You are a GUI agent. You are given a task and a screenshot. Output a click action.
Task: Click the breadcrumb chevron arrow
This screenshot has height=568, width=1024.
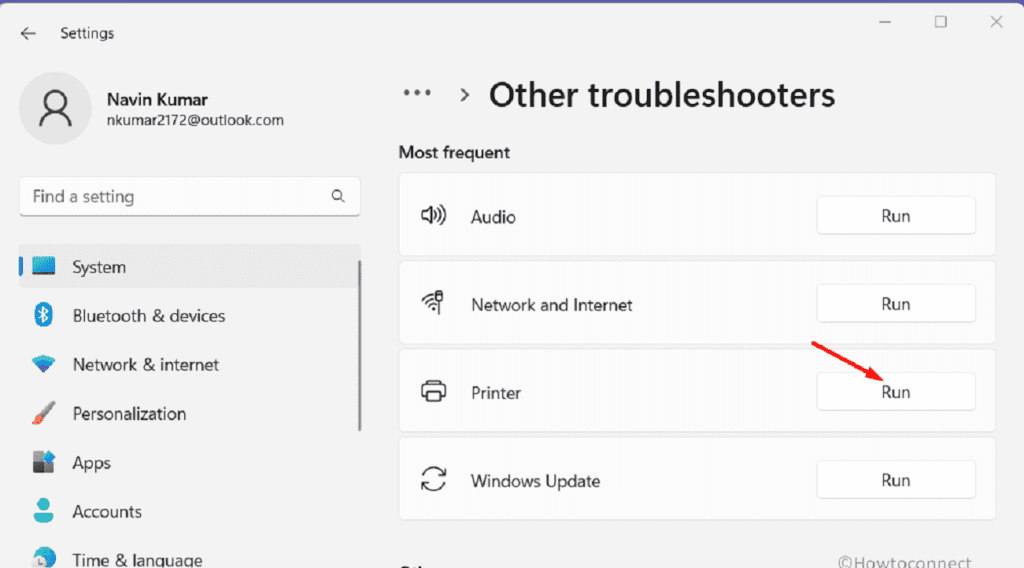point(464,95)
